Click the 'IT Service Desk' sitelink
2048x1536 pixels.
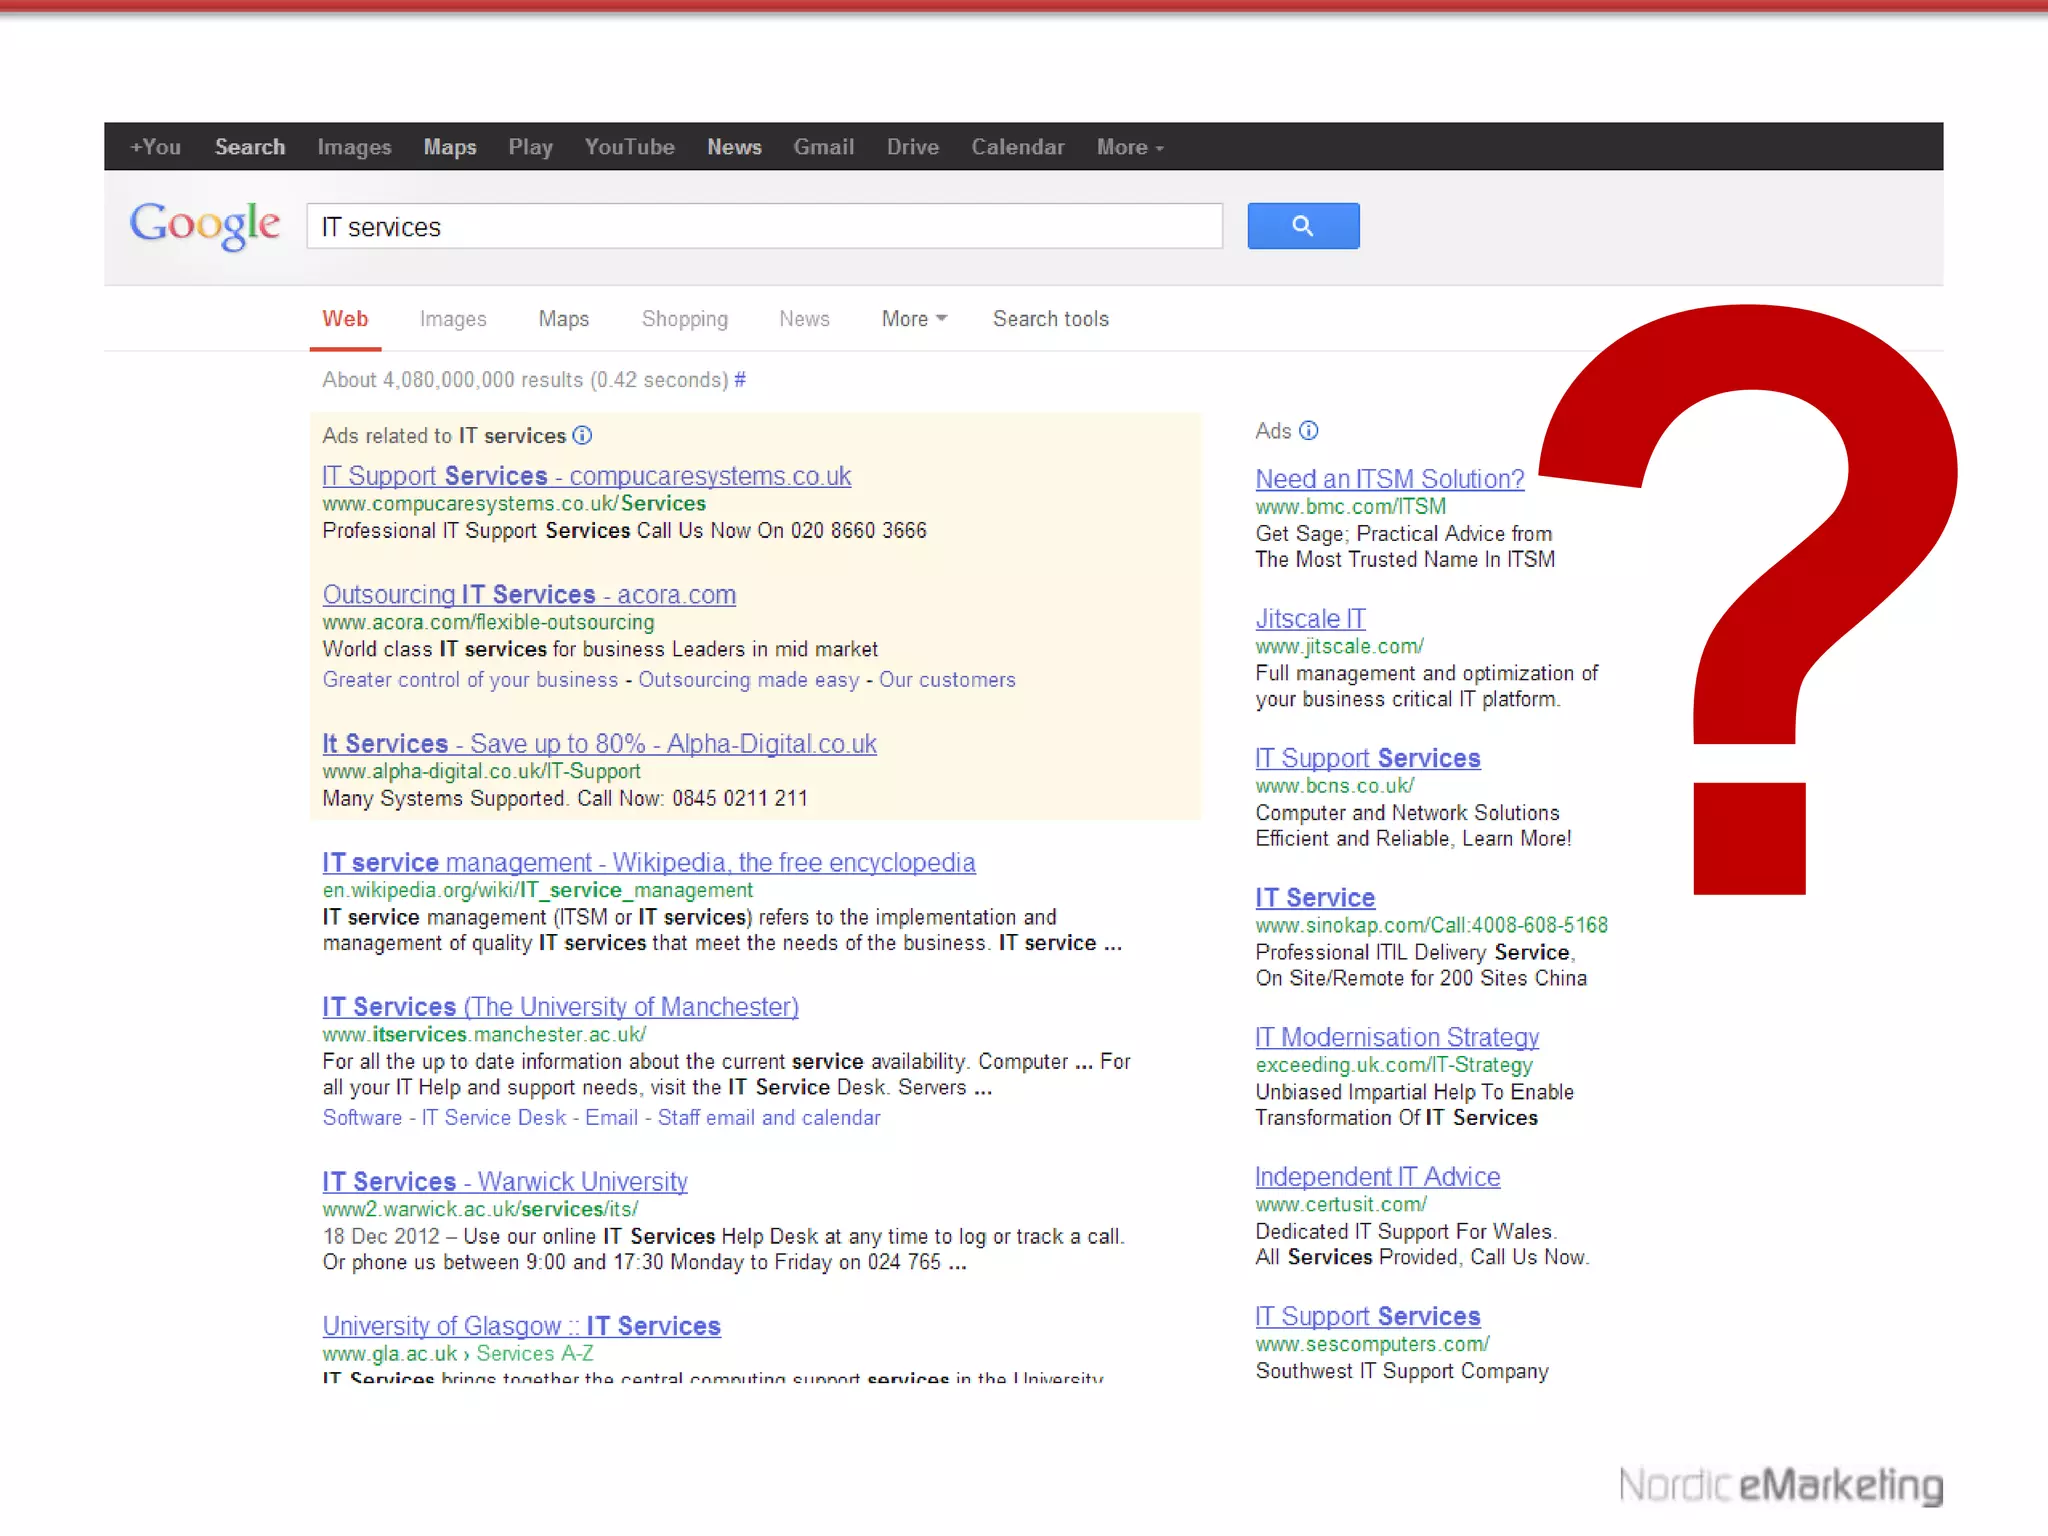point(493,1117)
